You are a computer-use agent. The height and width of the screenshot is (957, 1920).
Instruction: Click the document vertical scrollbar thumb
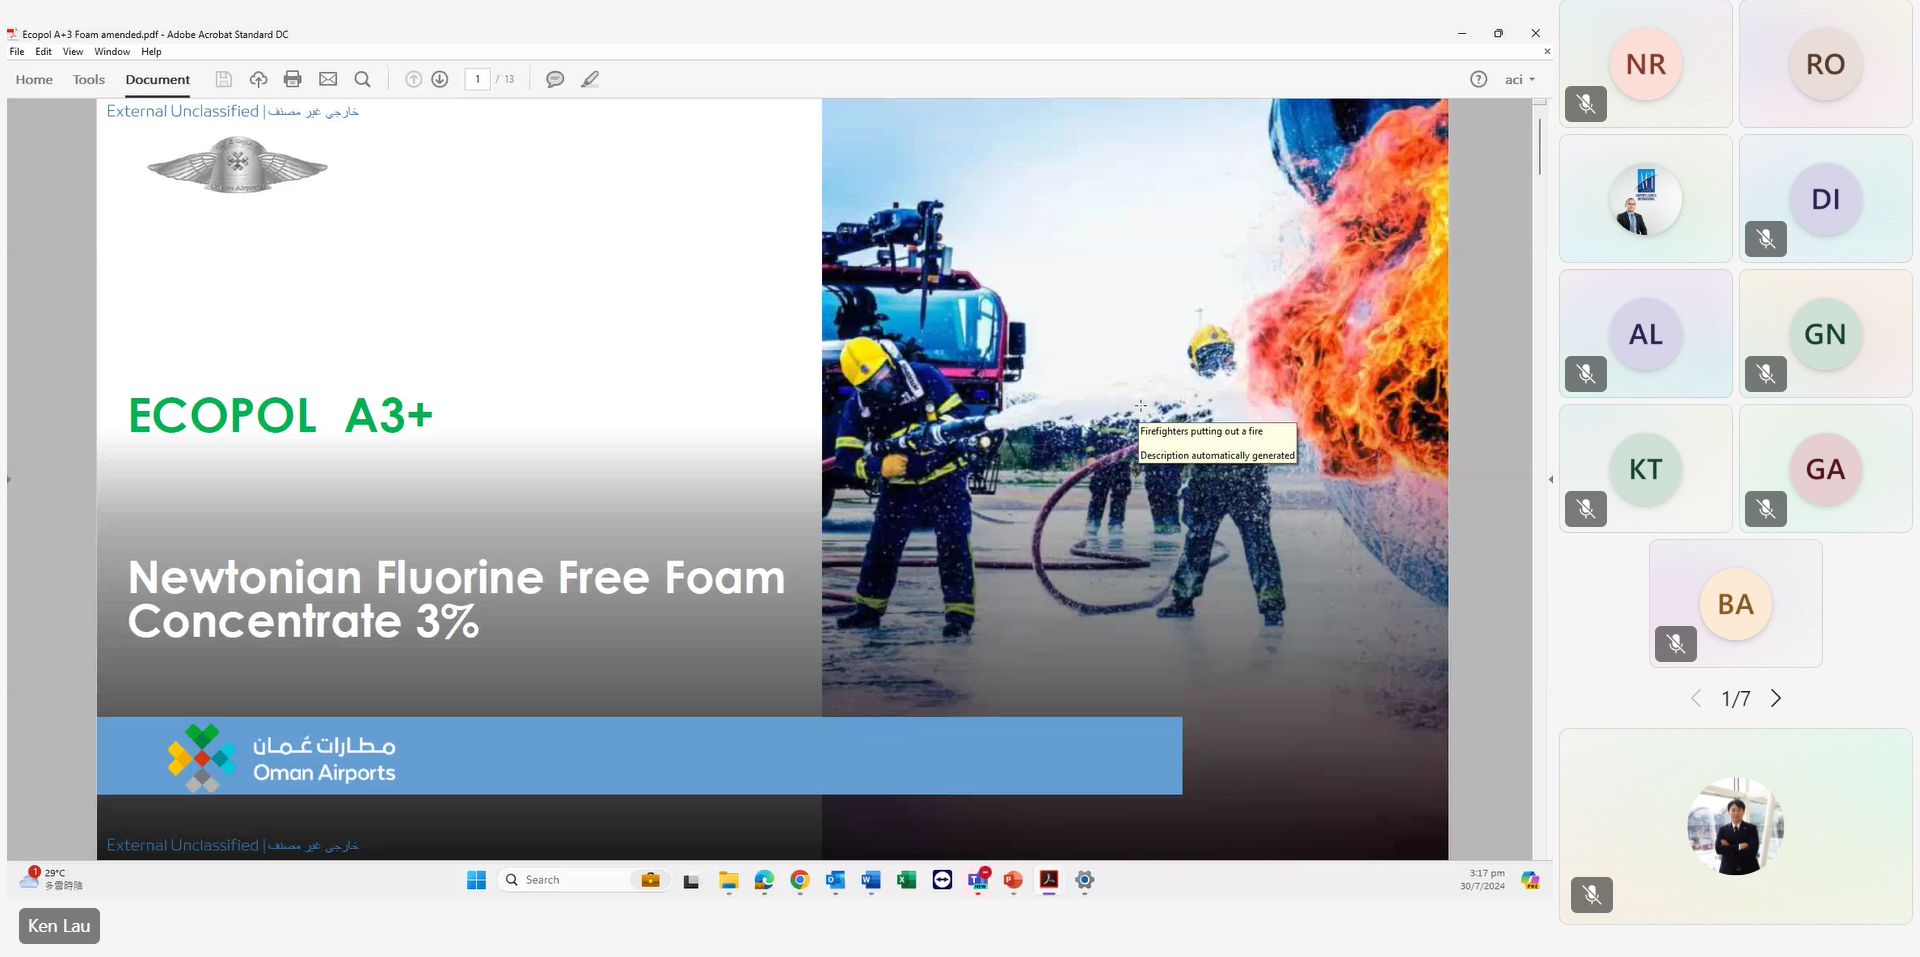point(1540,147)
